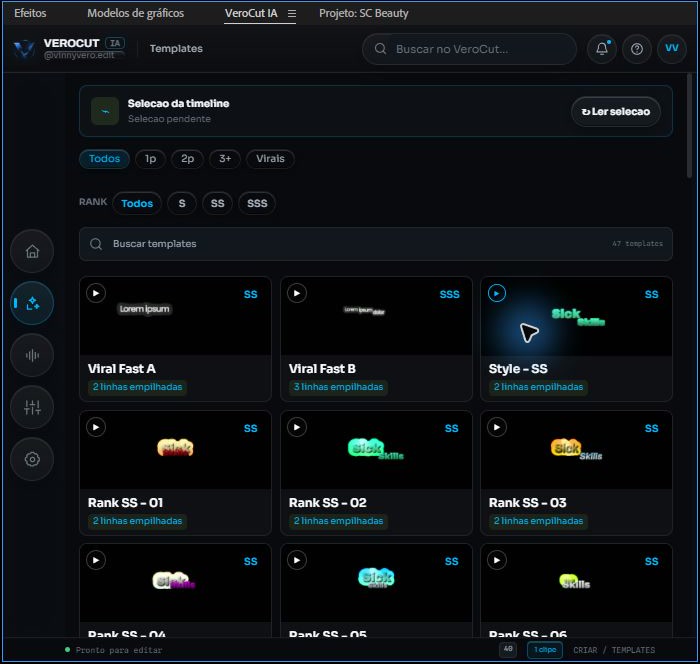Screen dimensions: 700x664
Task: Click '3 linhas empilhadas' tag on Viral Fast B
Action: [x=338, y=387]
